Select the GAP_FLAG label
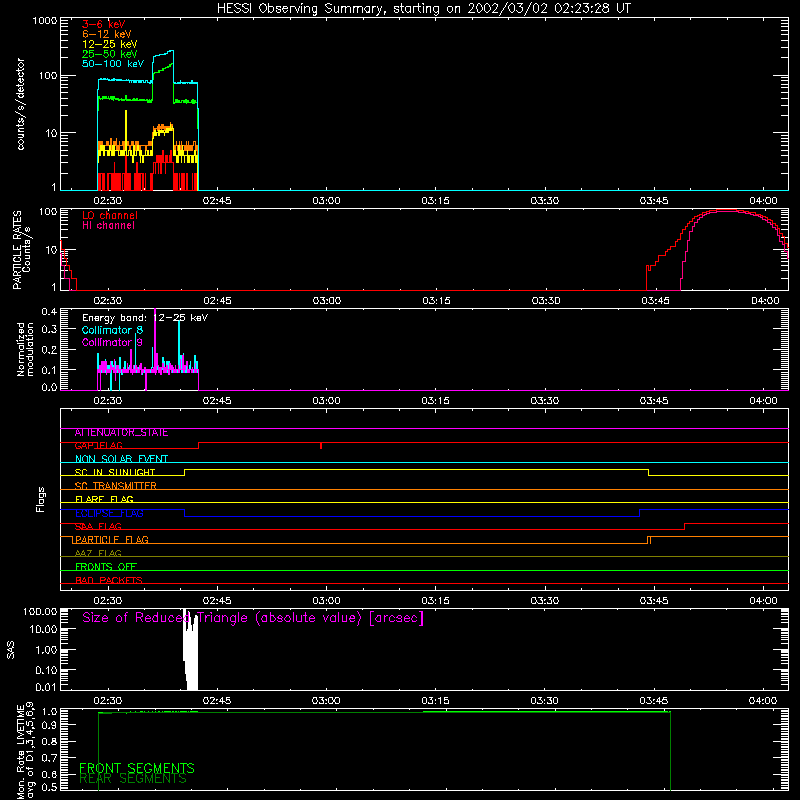 pyautogui.click(x=98, y=446)
